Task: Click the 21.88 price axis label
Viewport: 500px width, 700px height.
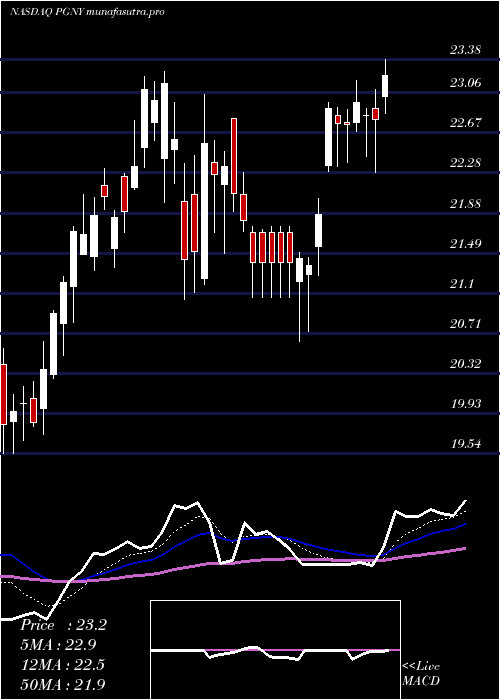Action: pos(466,204)
